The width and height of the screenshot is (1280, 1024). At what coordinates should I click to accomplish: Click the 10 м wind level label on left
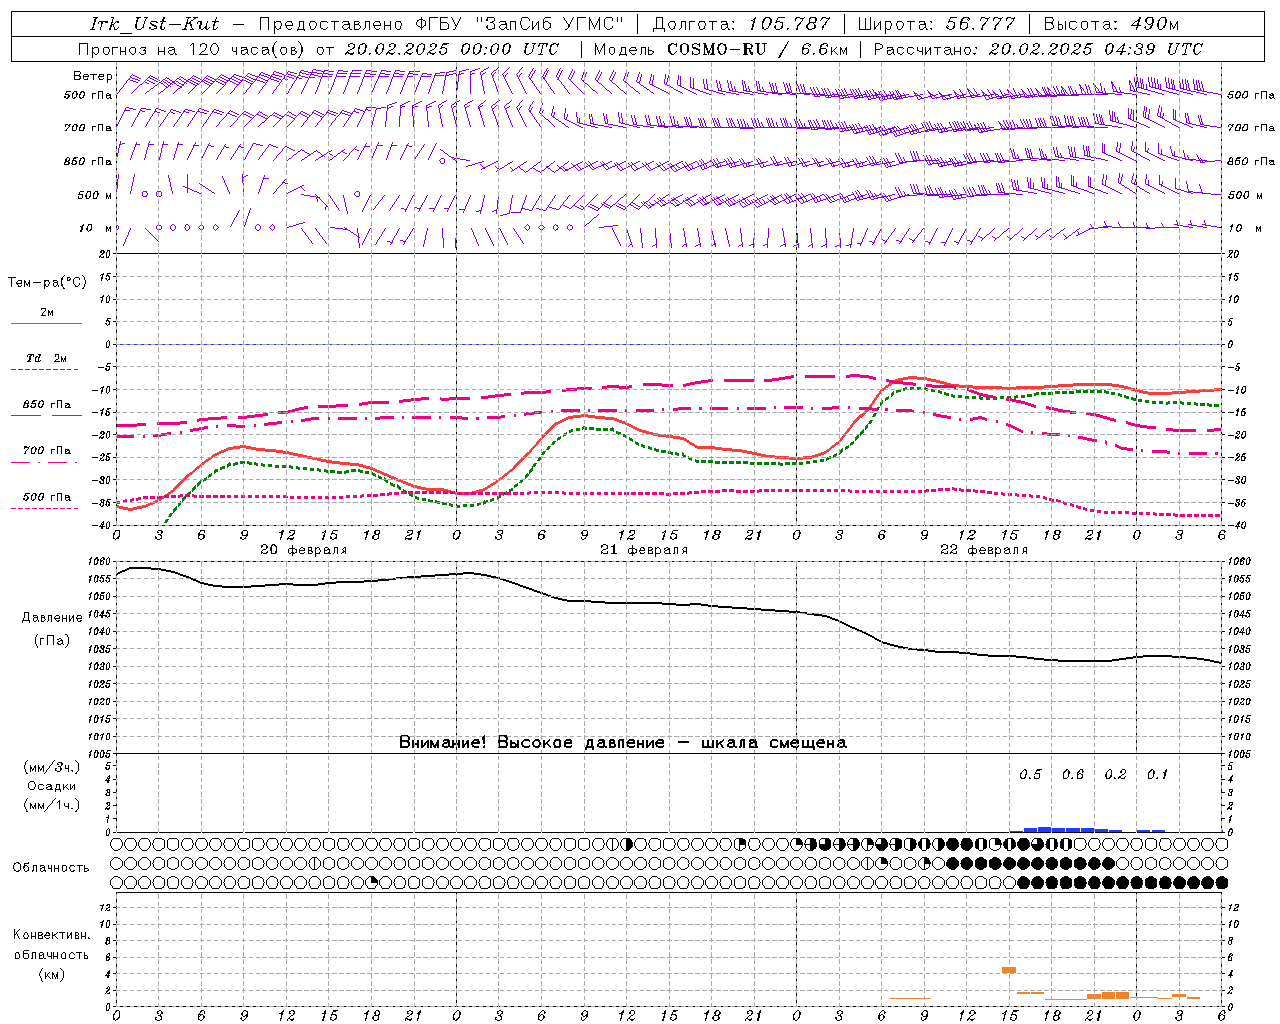click(95, 228)
